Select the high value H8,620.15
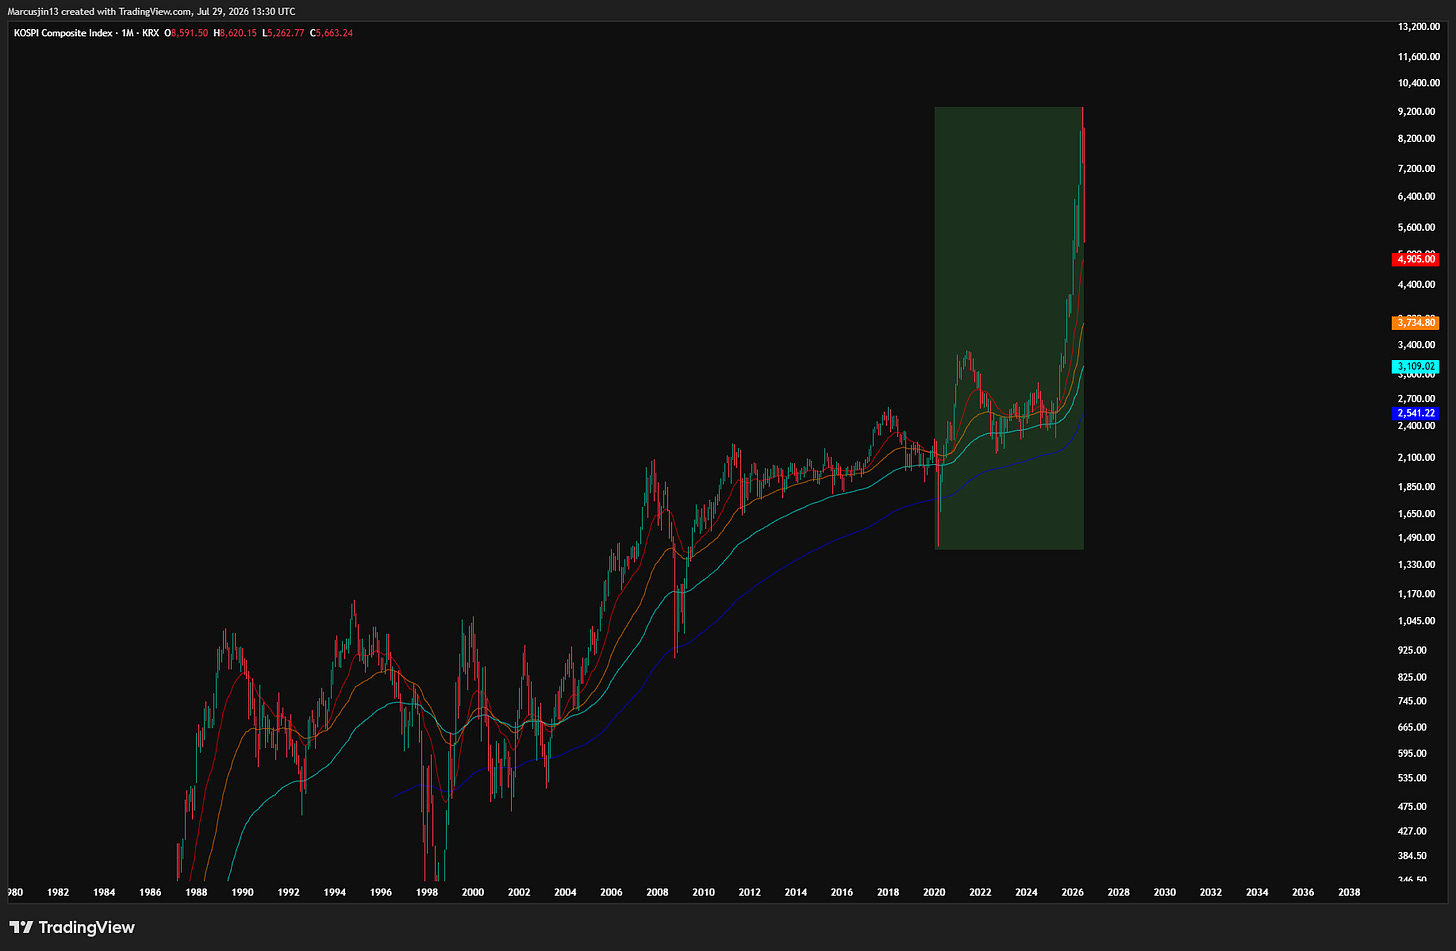 [x=235, y=33]
